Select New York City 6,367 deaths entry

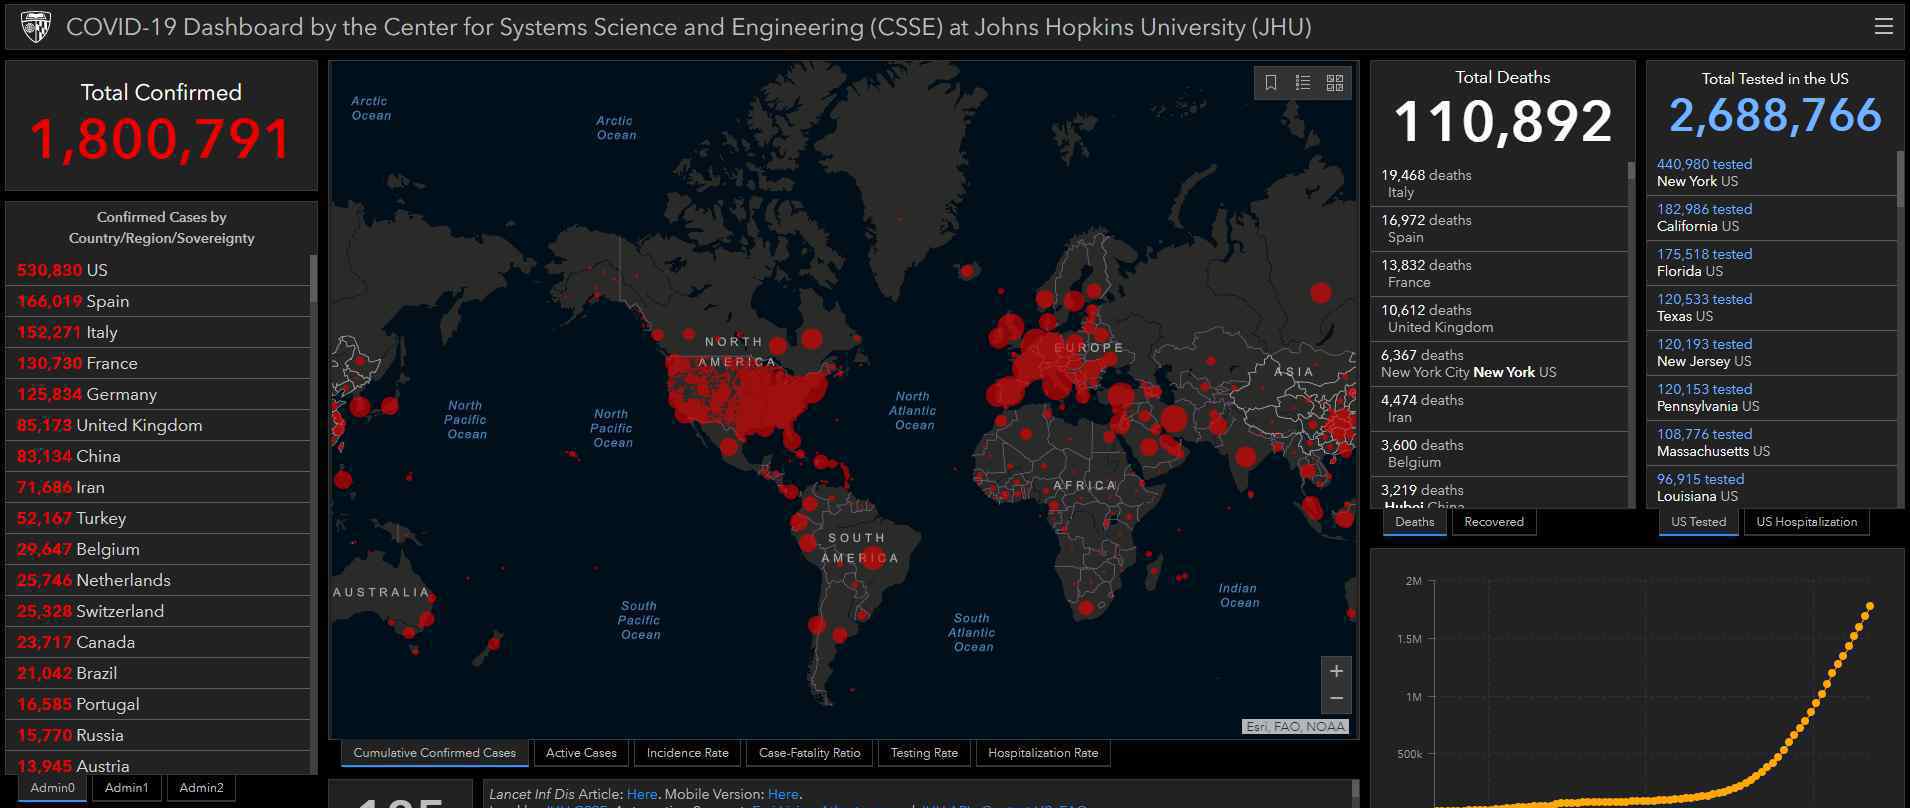click(x=1499, y=364)
